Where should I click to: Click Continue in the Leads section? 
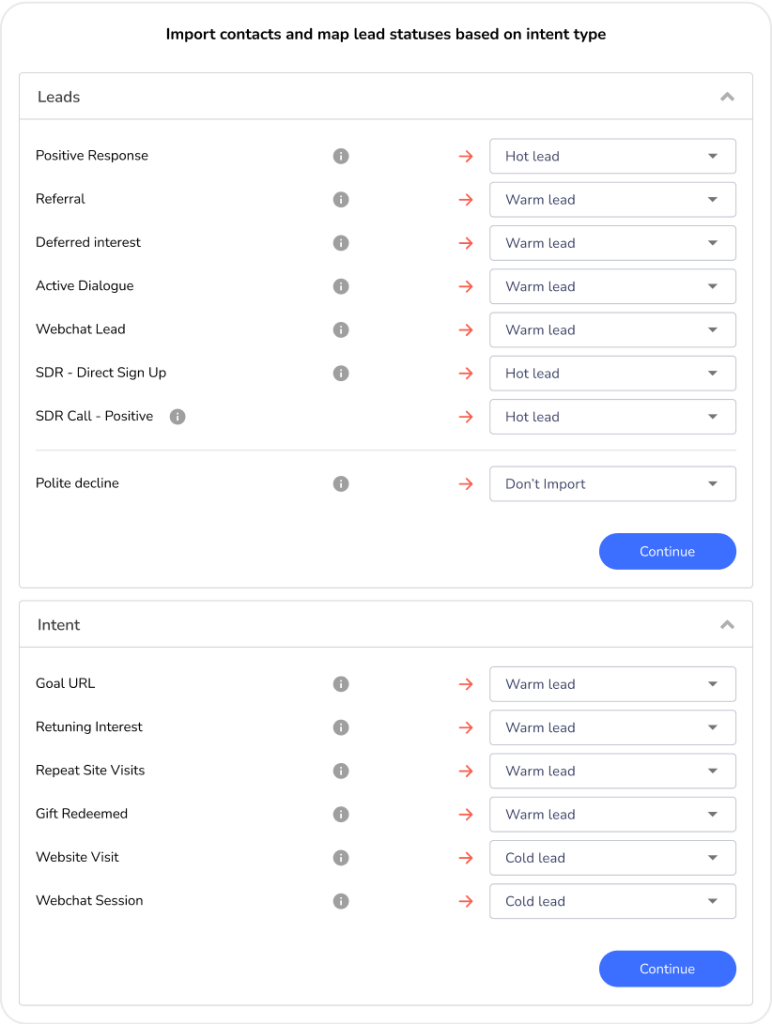click(667, 552)
